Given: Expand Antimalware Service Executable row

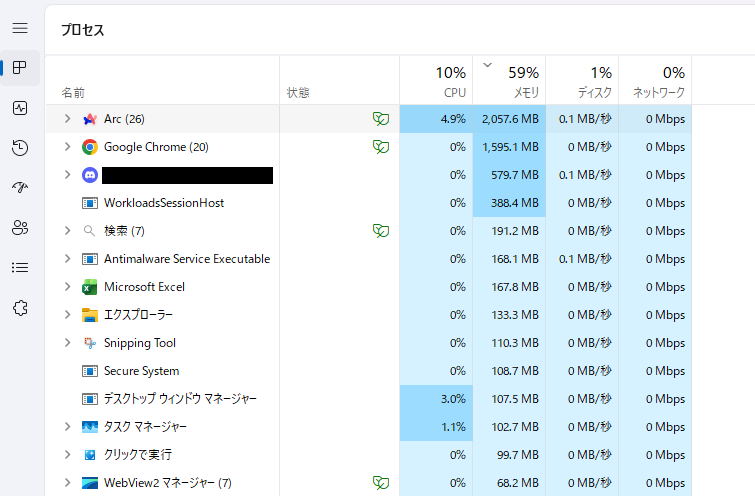Looking at the screenshot, I should (x=67, y=259).
